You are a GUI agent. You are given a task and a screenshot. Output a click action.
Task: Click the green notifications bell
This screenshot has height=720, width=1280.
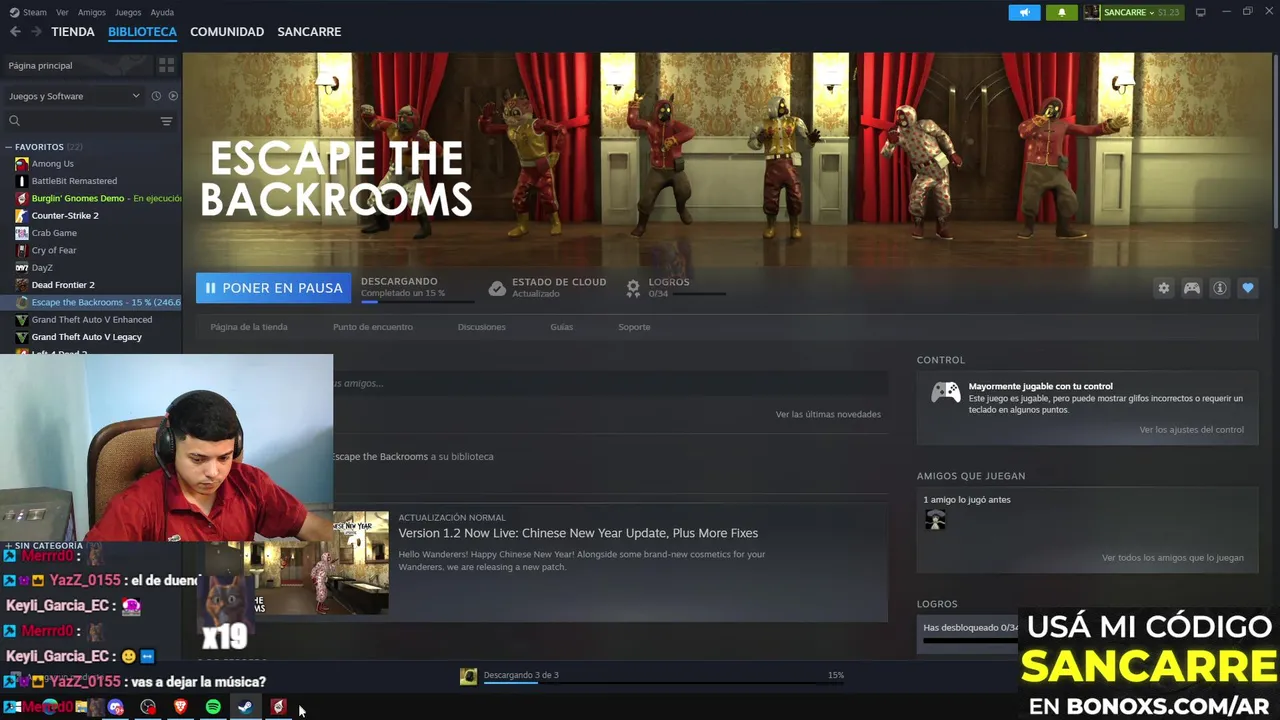[1061, 12]
